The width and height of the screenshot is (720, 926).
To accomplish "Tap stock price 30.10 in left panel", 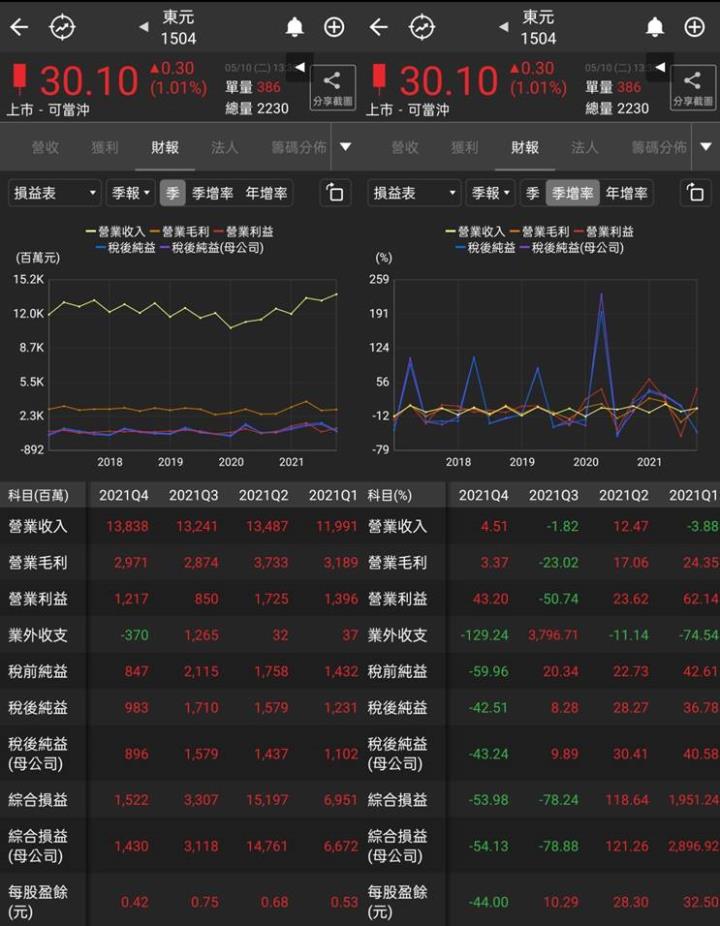I will tap(89, 80).
